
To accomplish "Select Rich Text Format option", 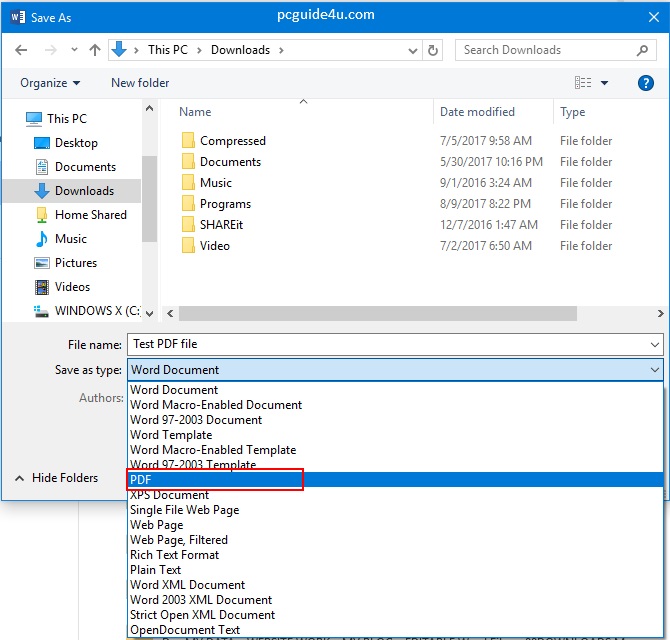I will click(174, 555).
